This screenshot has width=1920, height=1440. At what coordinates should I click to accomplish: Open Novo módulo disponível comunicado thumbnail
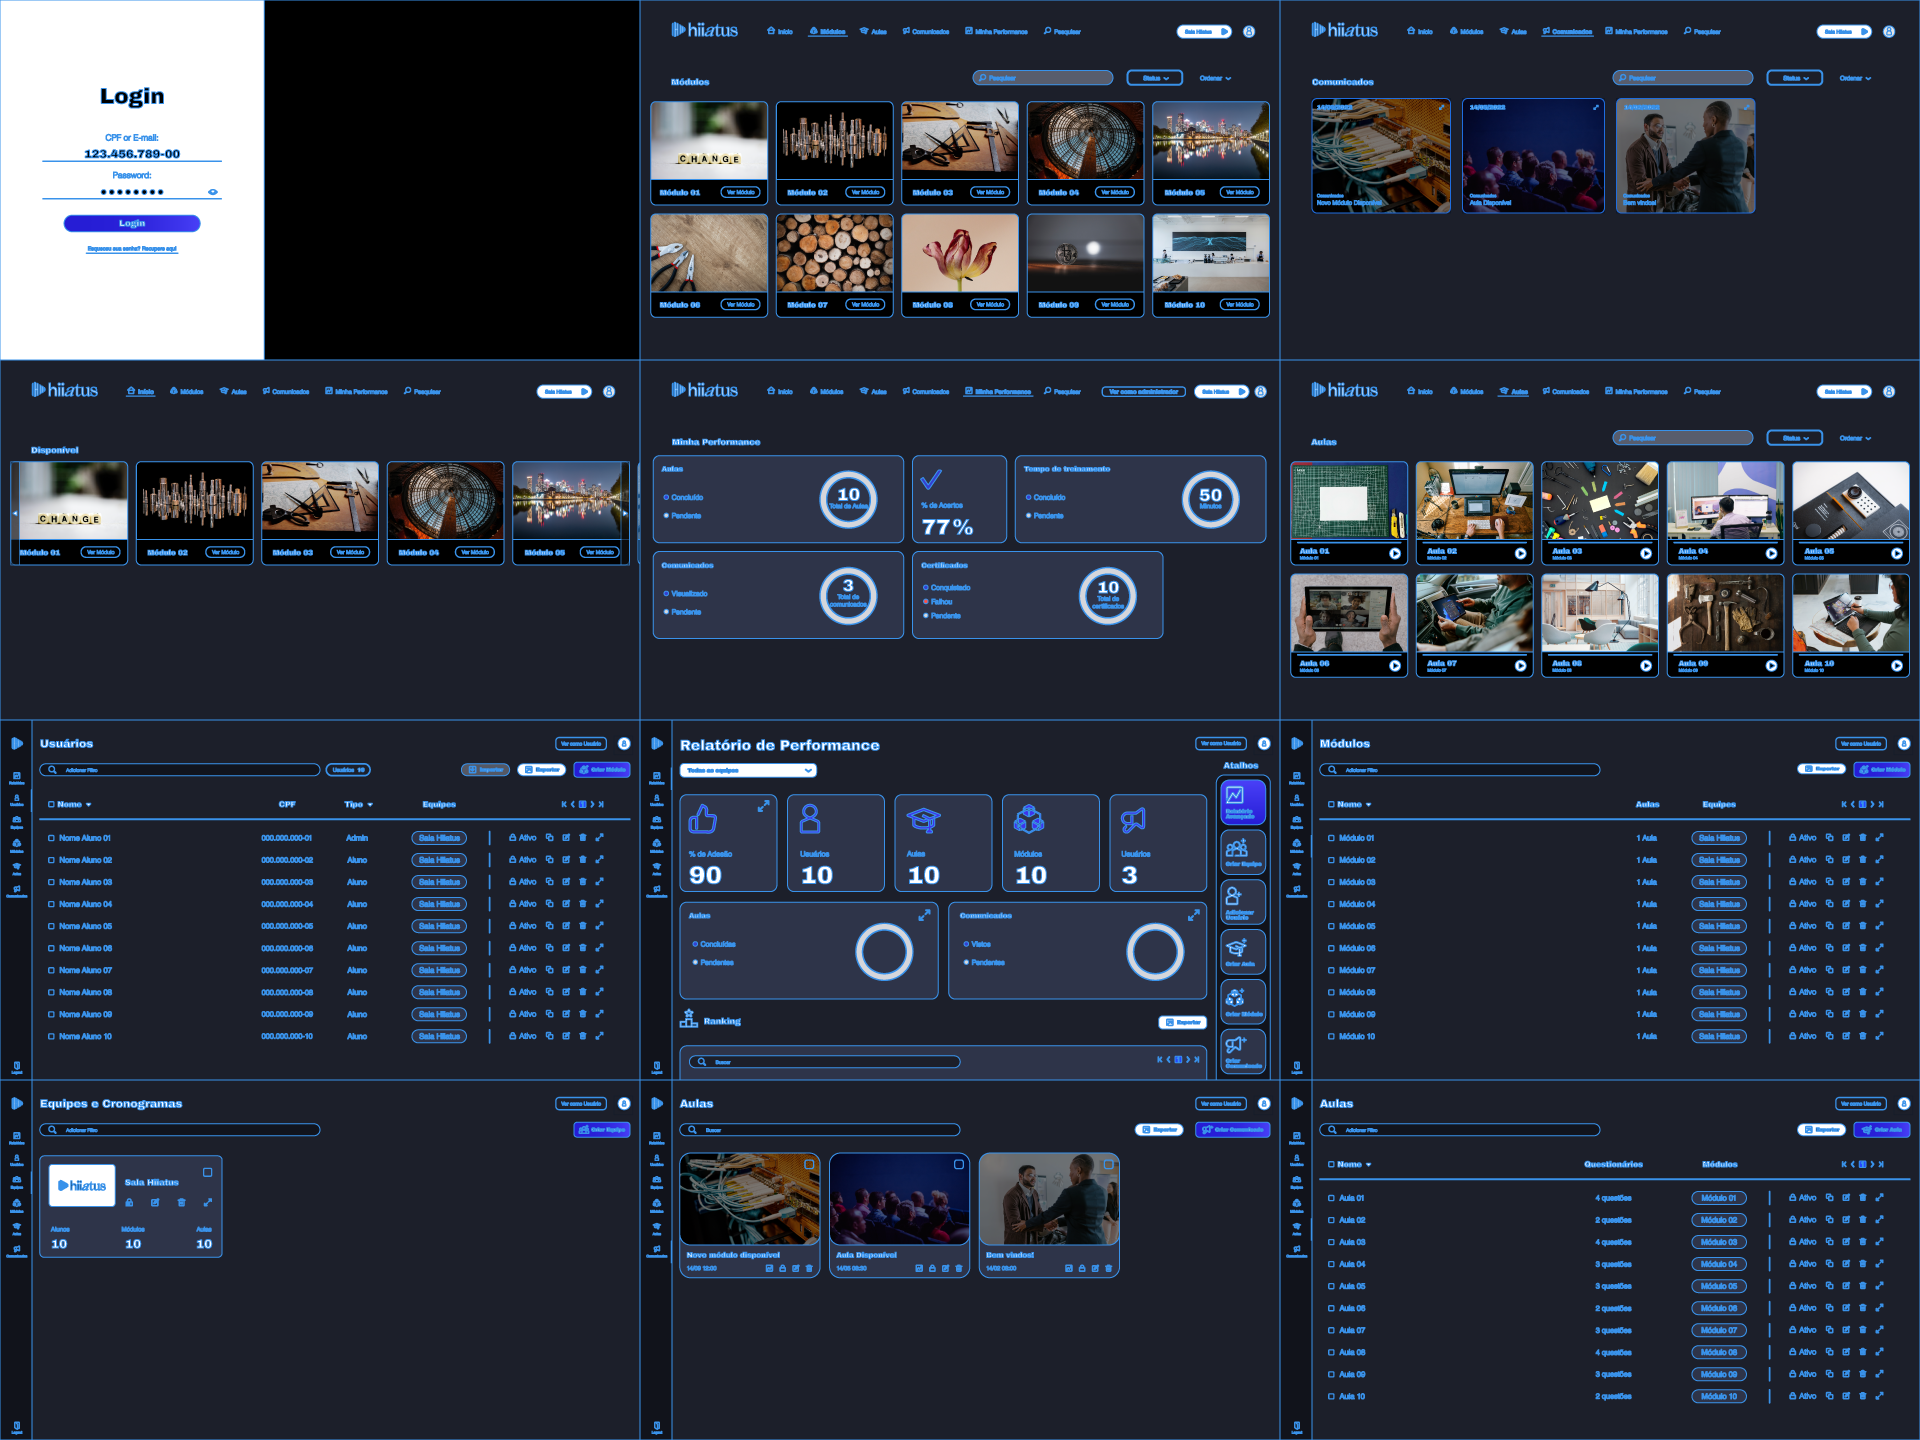pyautogui.click(x=749, y=1199)
